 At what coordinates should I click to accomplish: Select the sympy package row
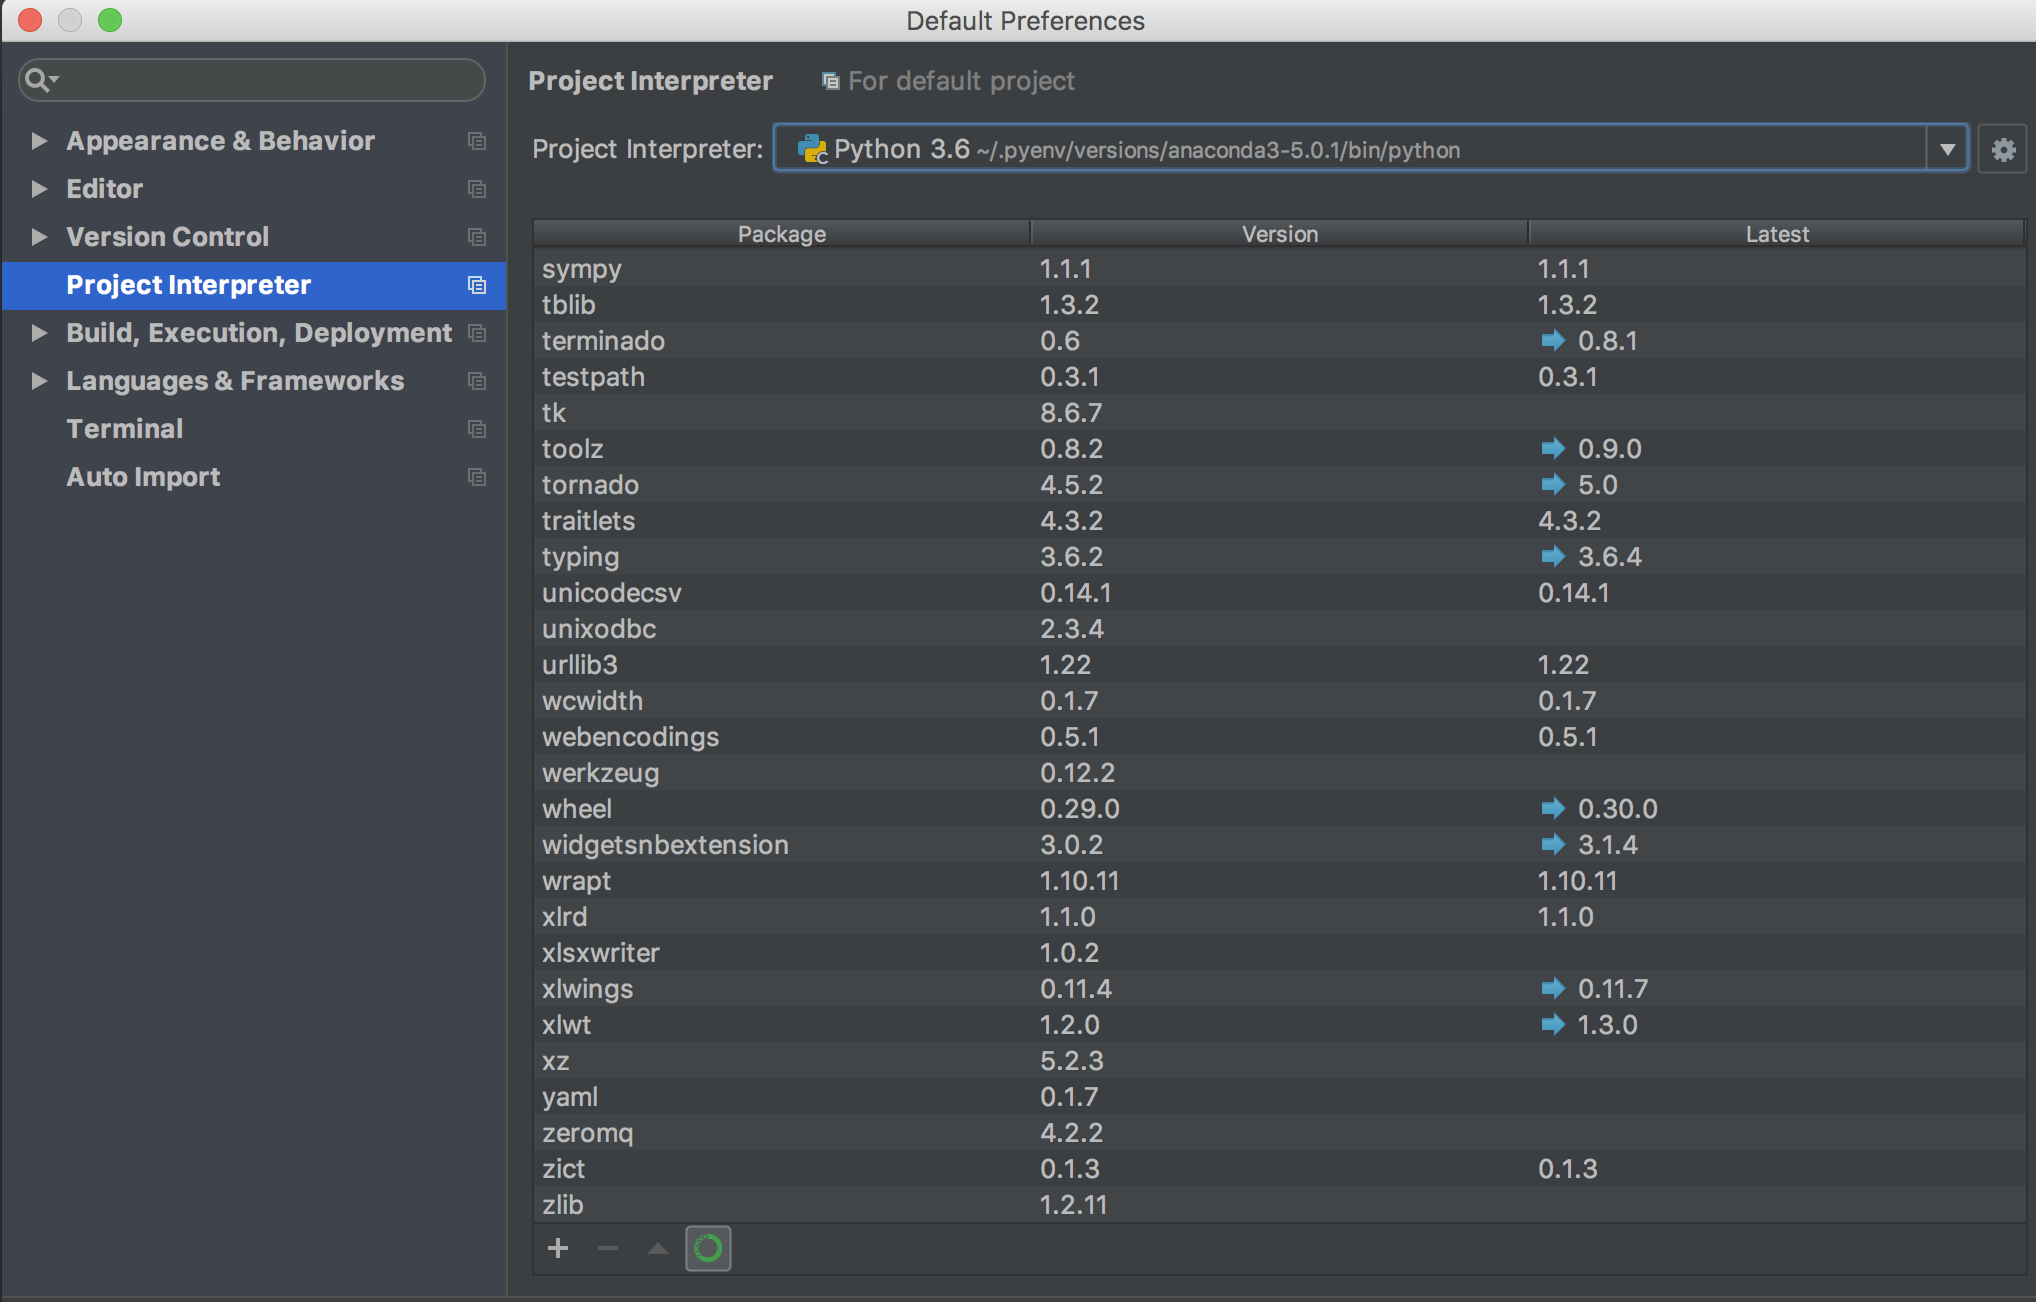pyautogui.click(x=582, y=268)
